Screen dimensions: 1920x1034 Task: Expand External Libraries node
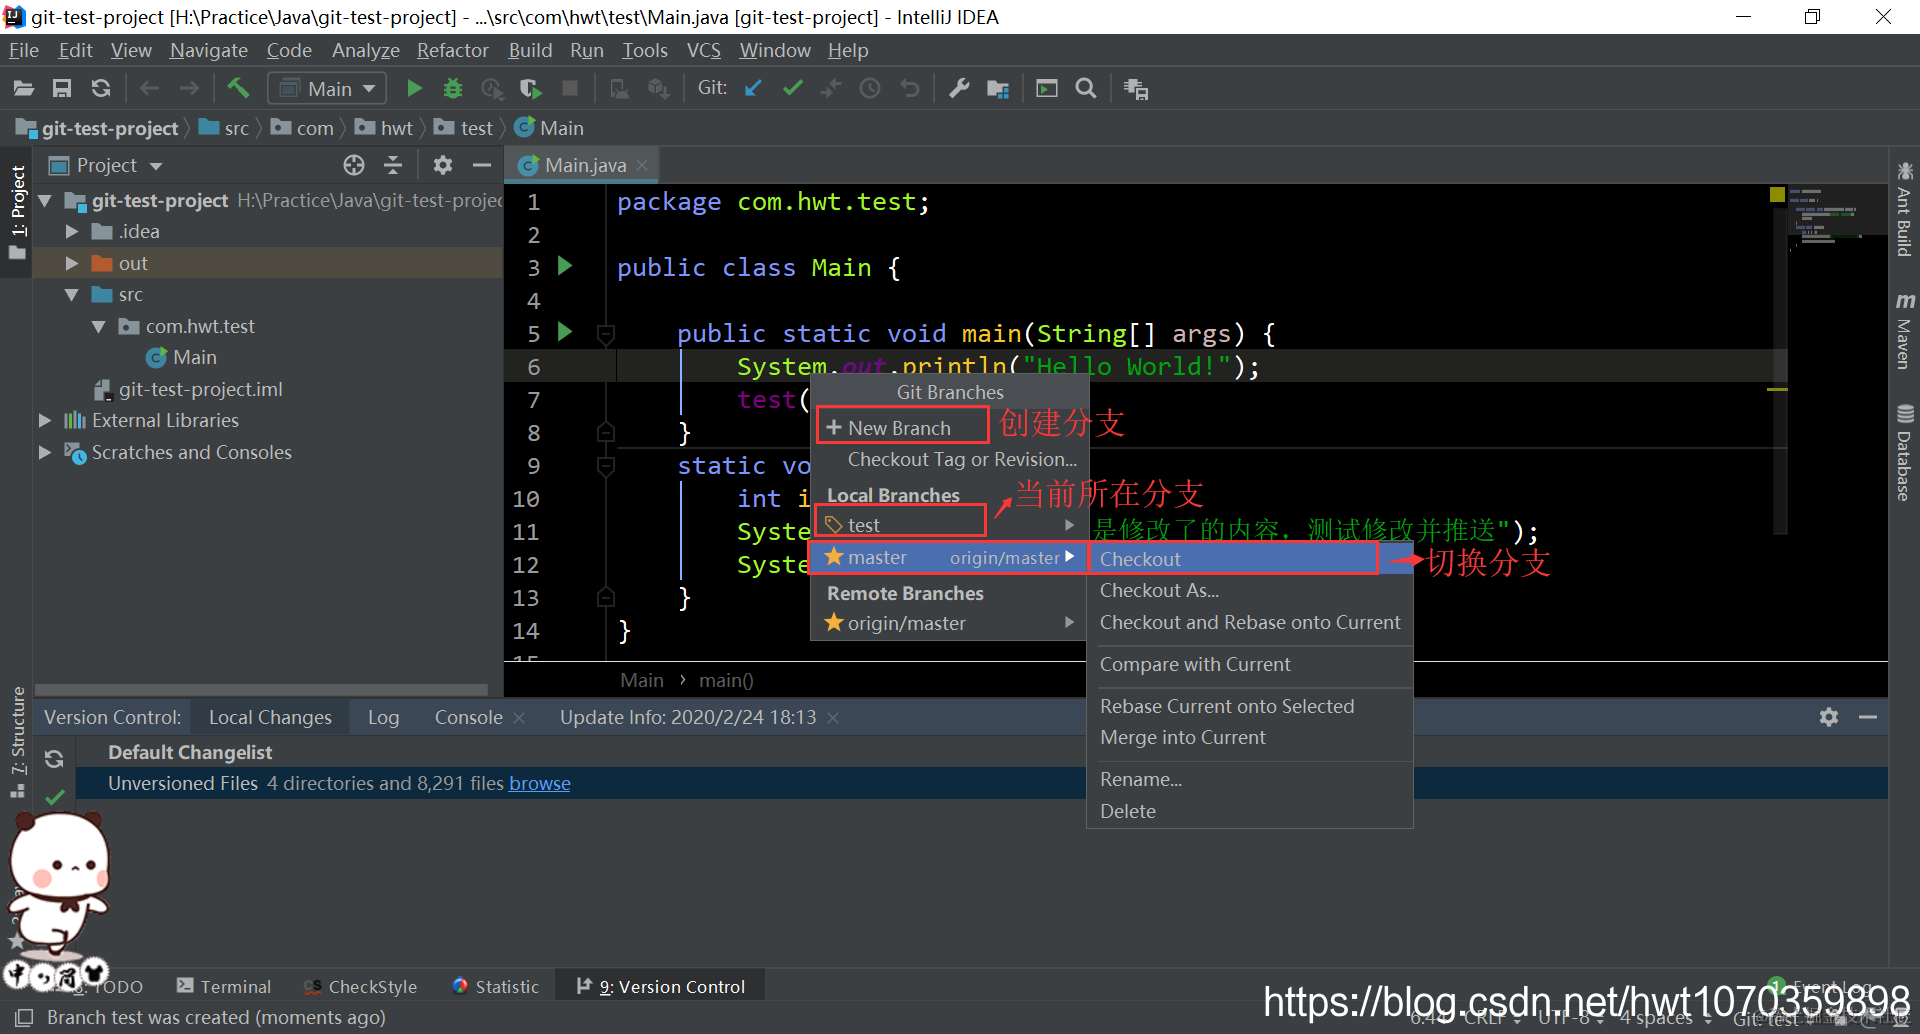click(x=45, y=421)
